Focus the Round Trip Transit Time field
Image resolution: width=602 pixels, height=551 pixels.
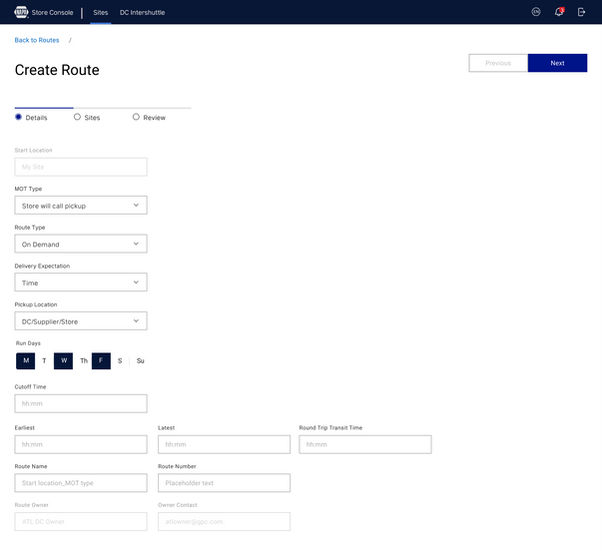click(365, 444)
